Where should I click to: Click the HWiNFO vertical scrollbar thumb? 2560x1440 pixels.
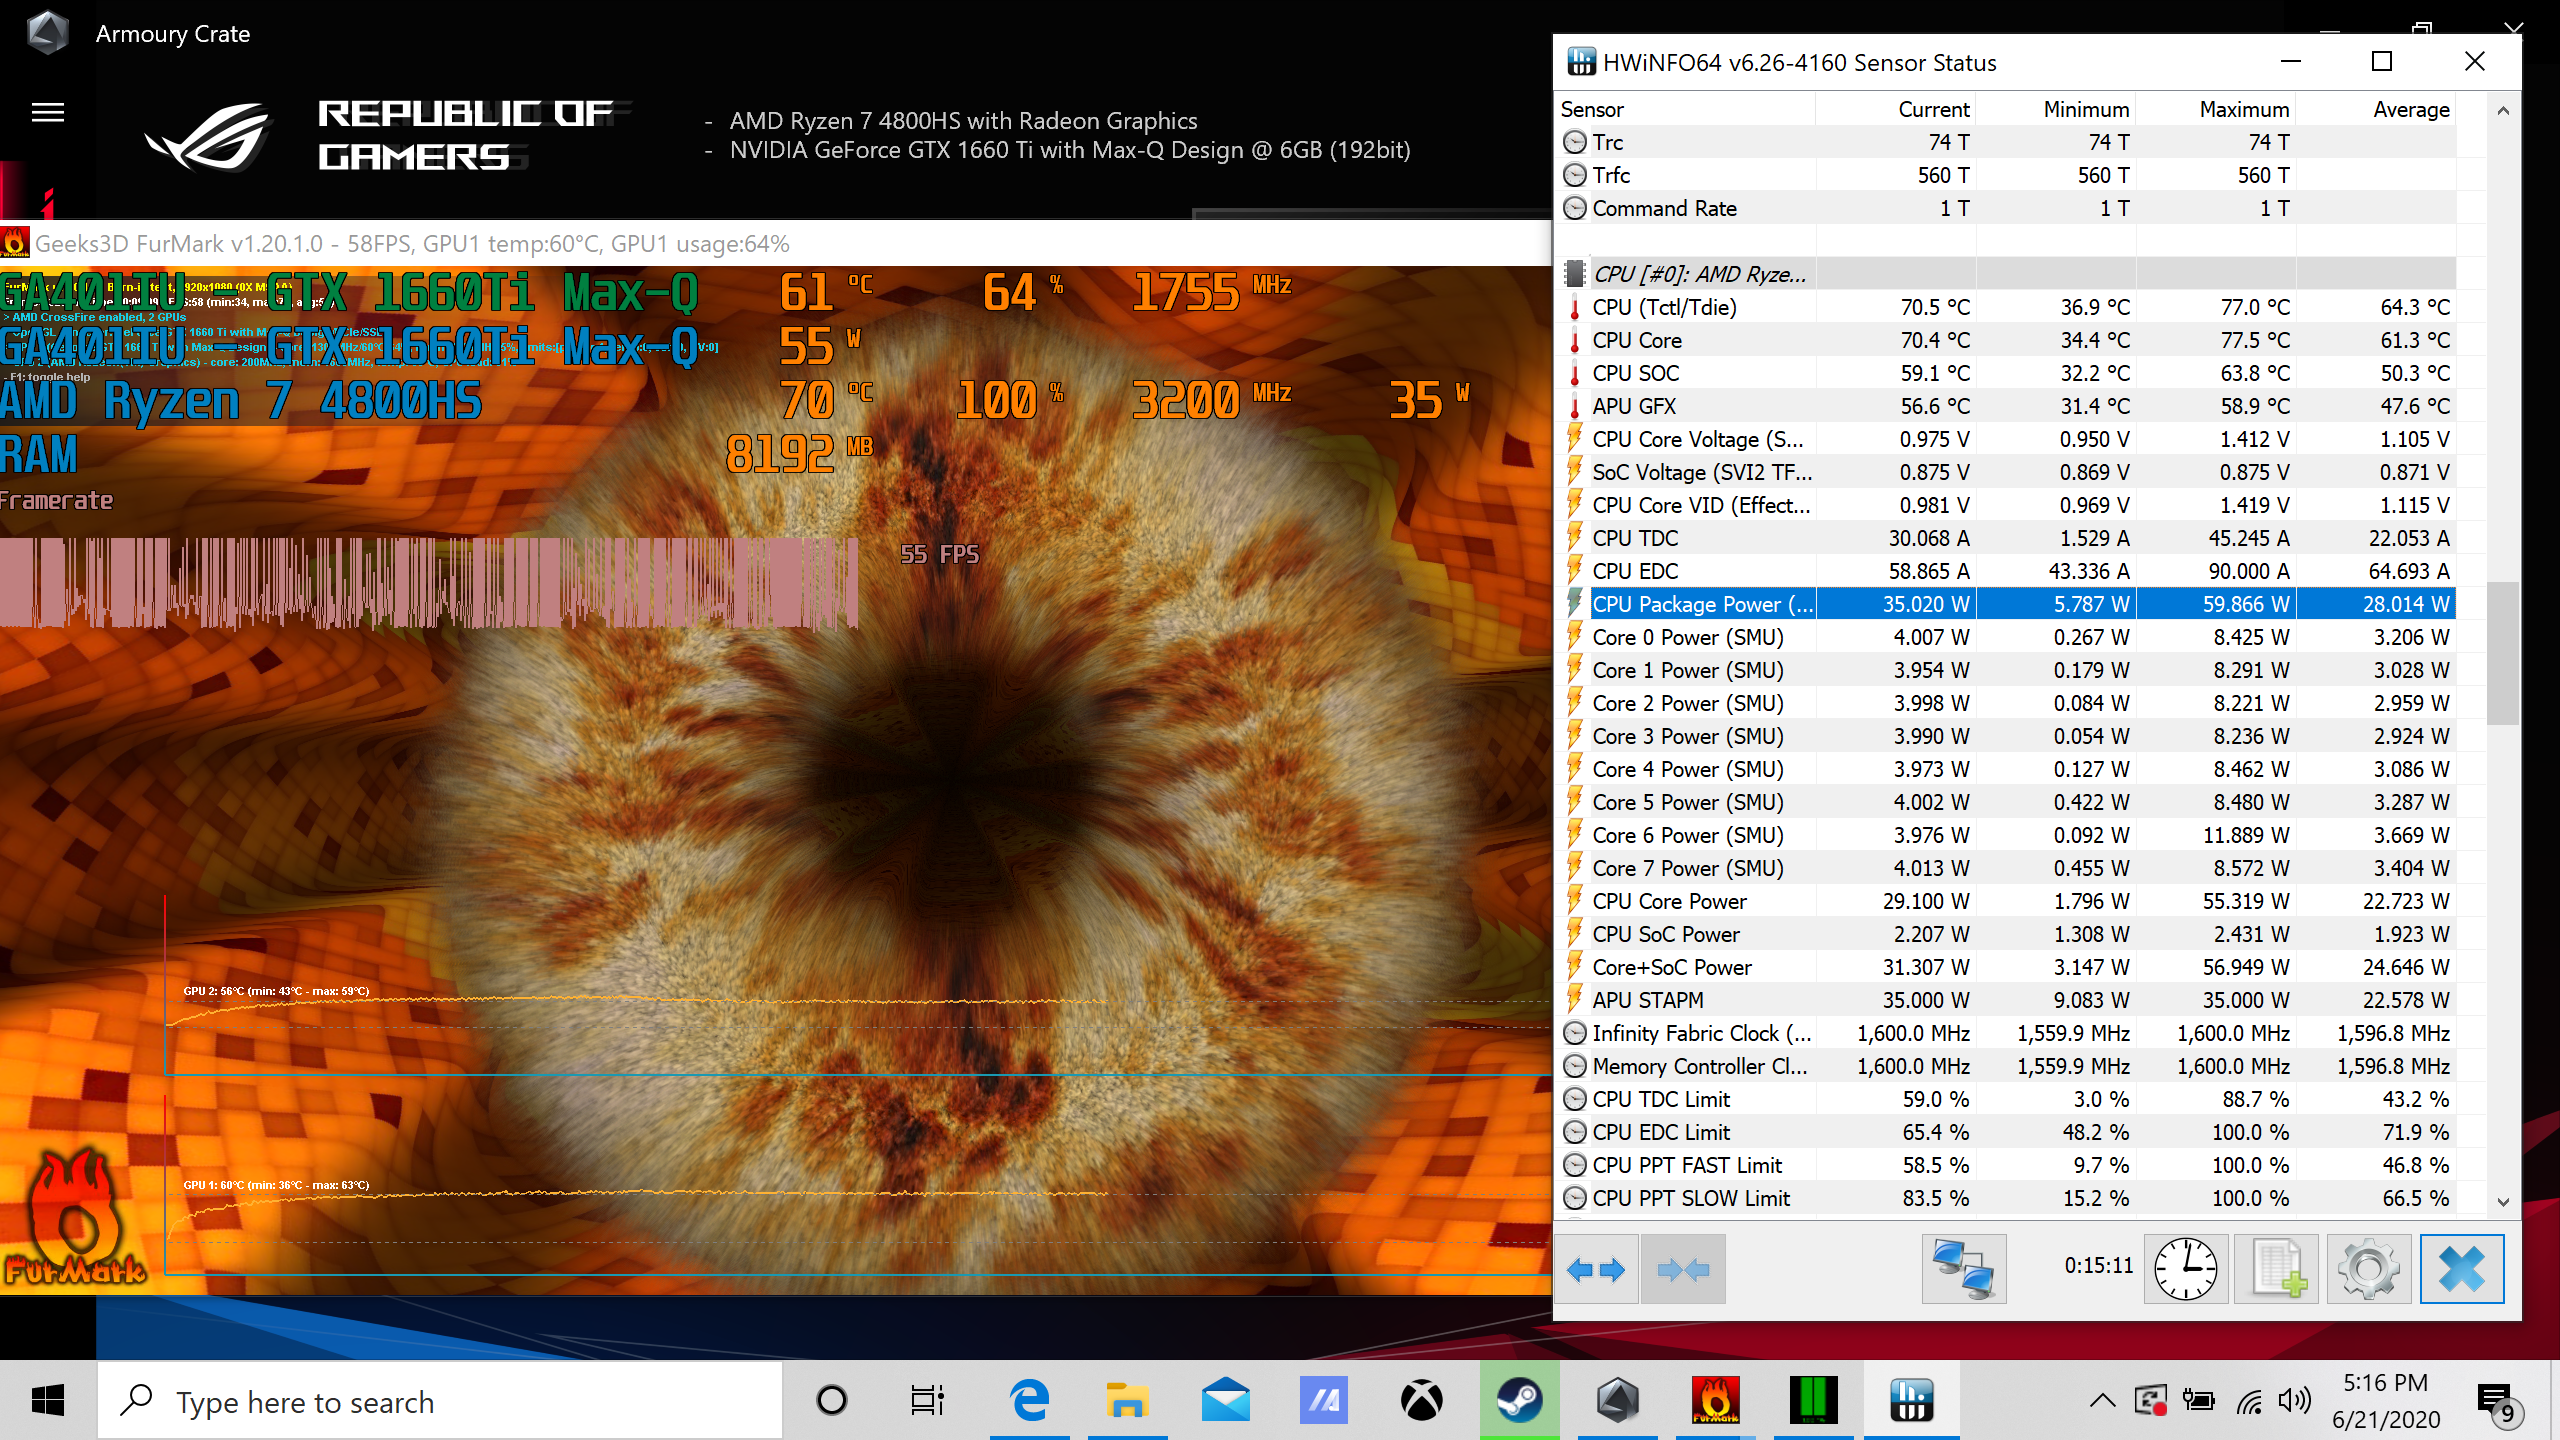click(x=2503, y=652)
